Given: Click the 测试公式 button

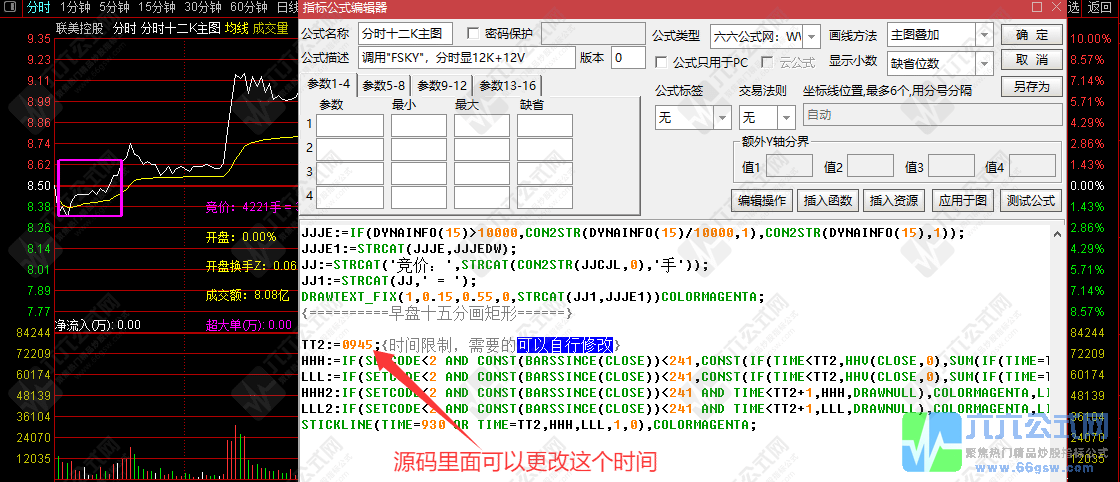Looking at the screenshot, I should 1031,200.
